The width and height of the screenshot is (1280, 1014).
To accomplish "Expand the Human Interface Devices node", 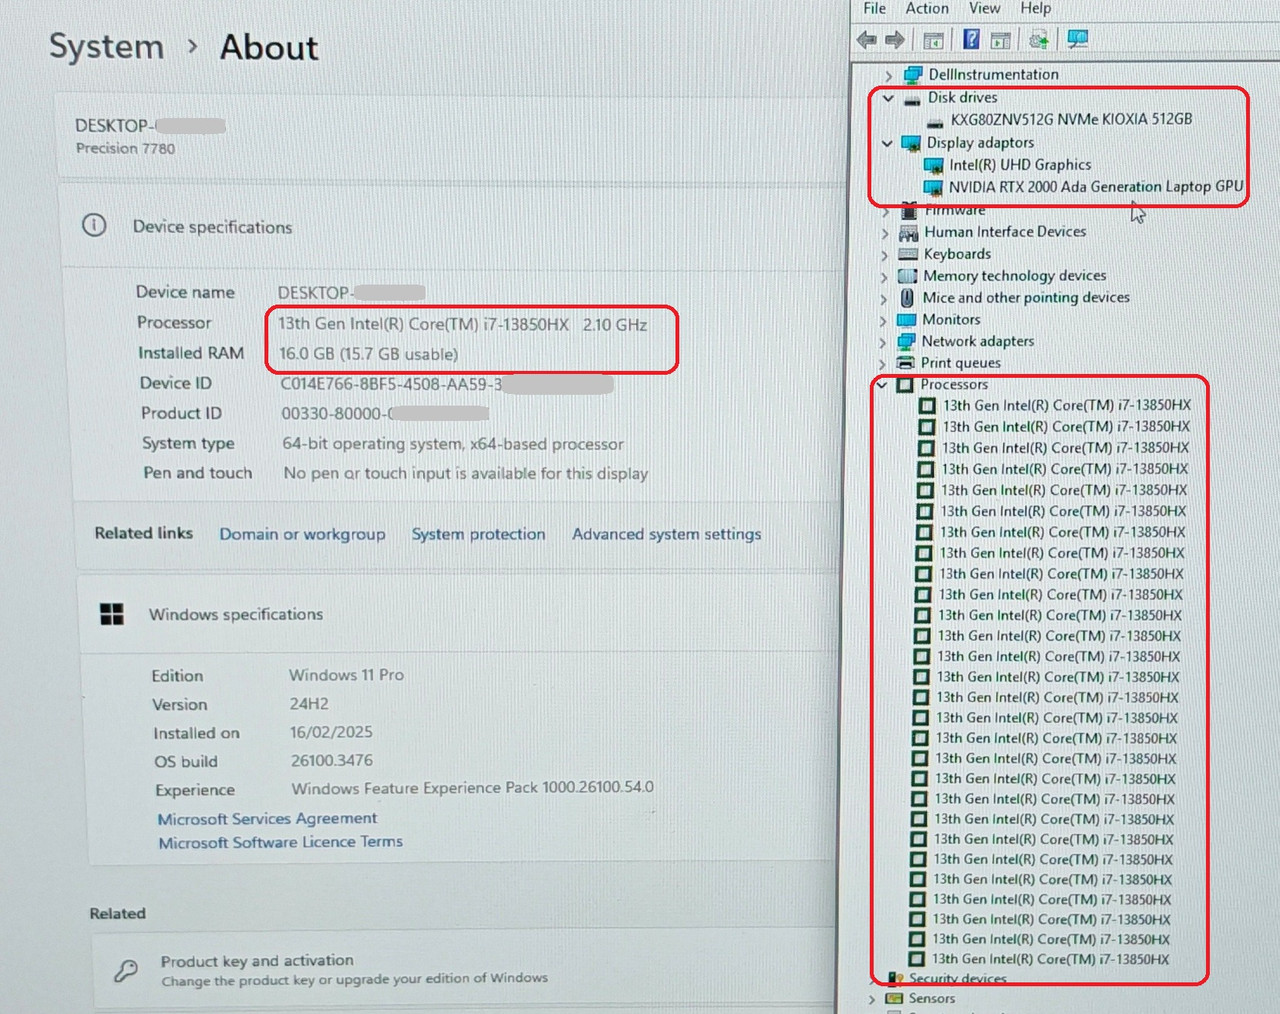I will [x=884, y=232].
